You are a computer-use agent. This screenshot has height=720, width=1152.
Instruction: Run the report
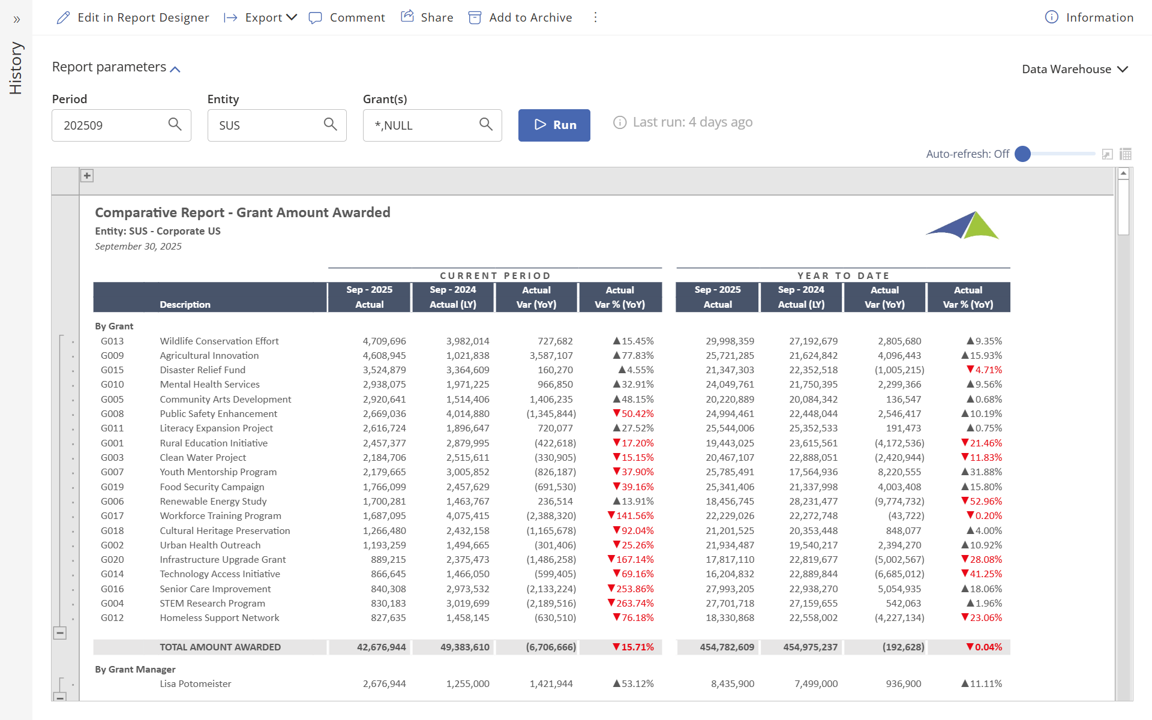tap(554, 125)
